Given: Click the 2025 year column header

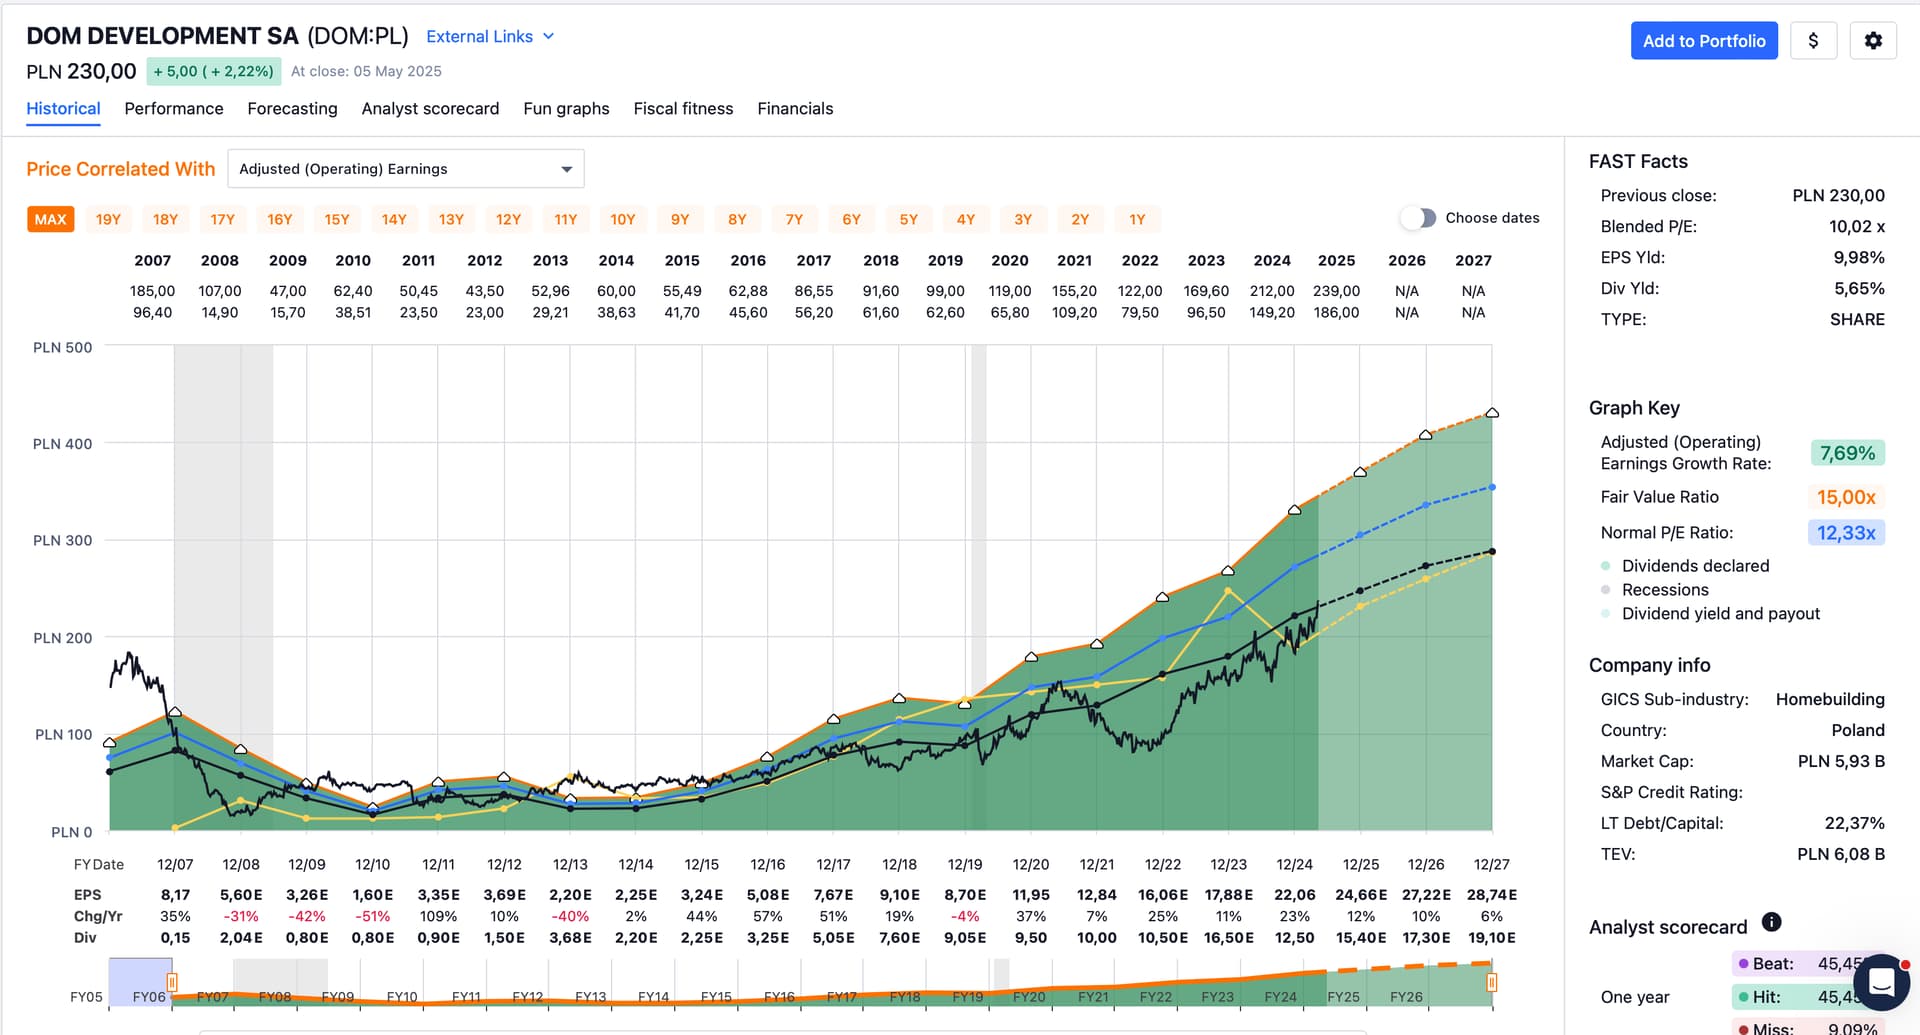Looking at the screenshot, I should coord(1336,260).
